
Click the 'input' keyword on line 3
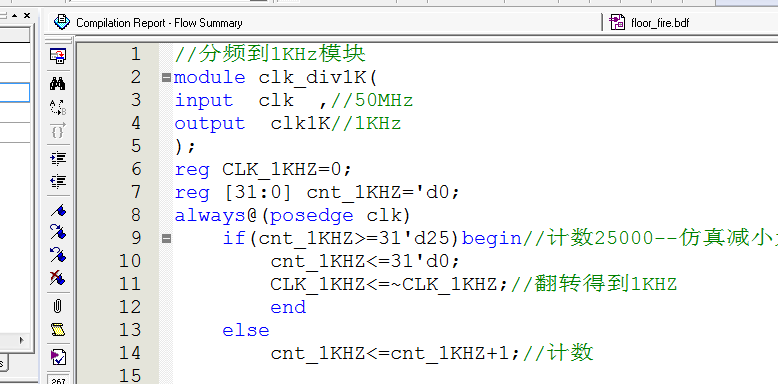click(x=204, y=101)
